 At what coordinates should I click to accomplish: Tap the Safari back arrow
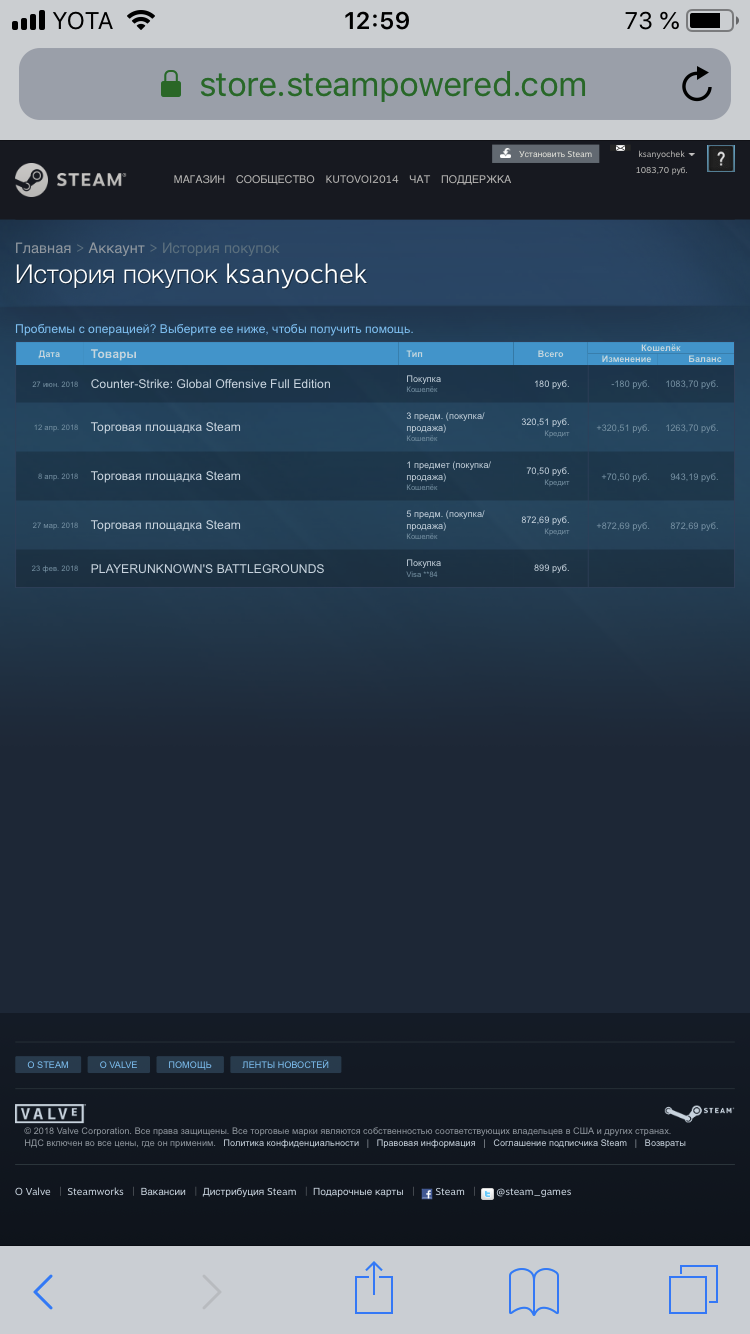pos(43,1291)
